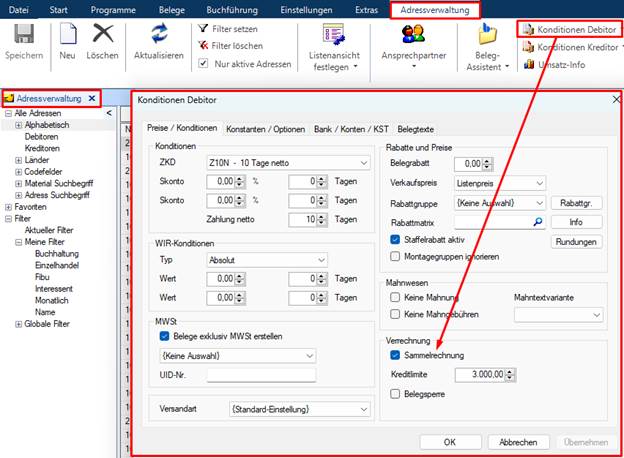
Task: Expand Favoriten tree node
Action: click(x=8, y=207)
